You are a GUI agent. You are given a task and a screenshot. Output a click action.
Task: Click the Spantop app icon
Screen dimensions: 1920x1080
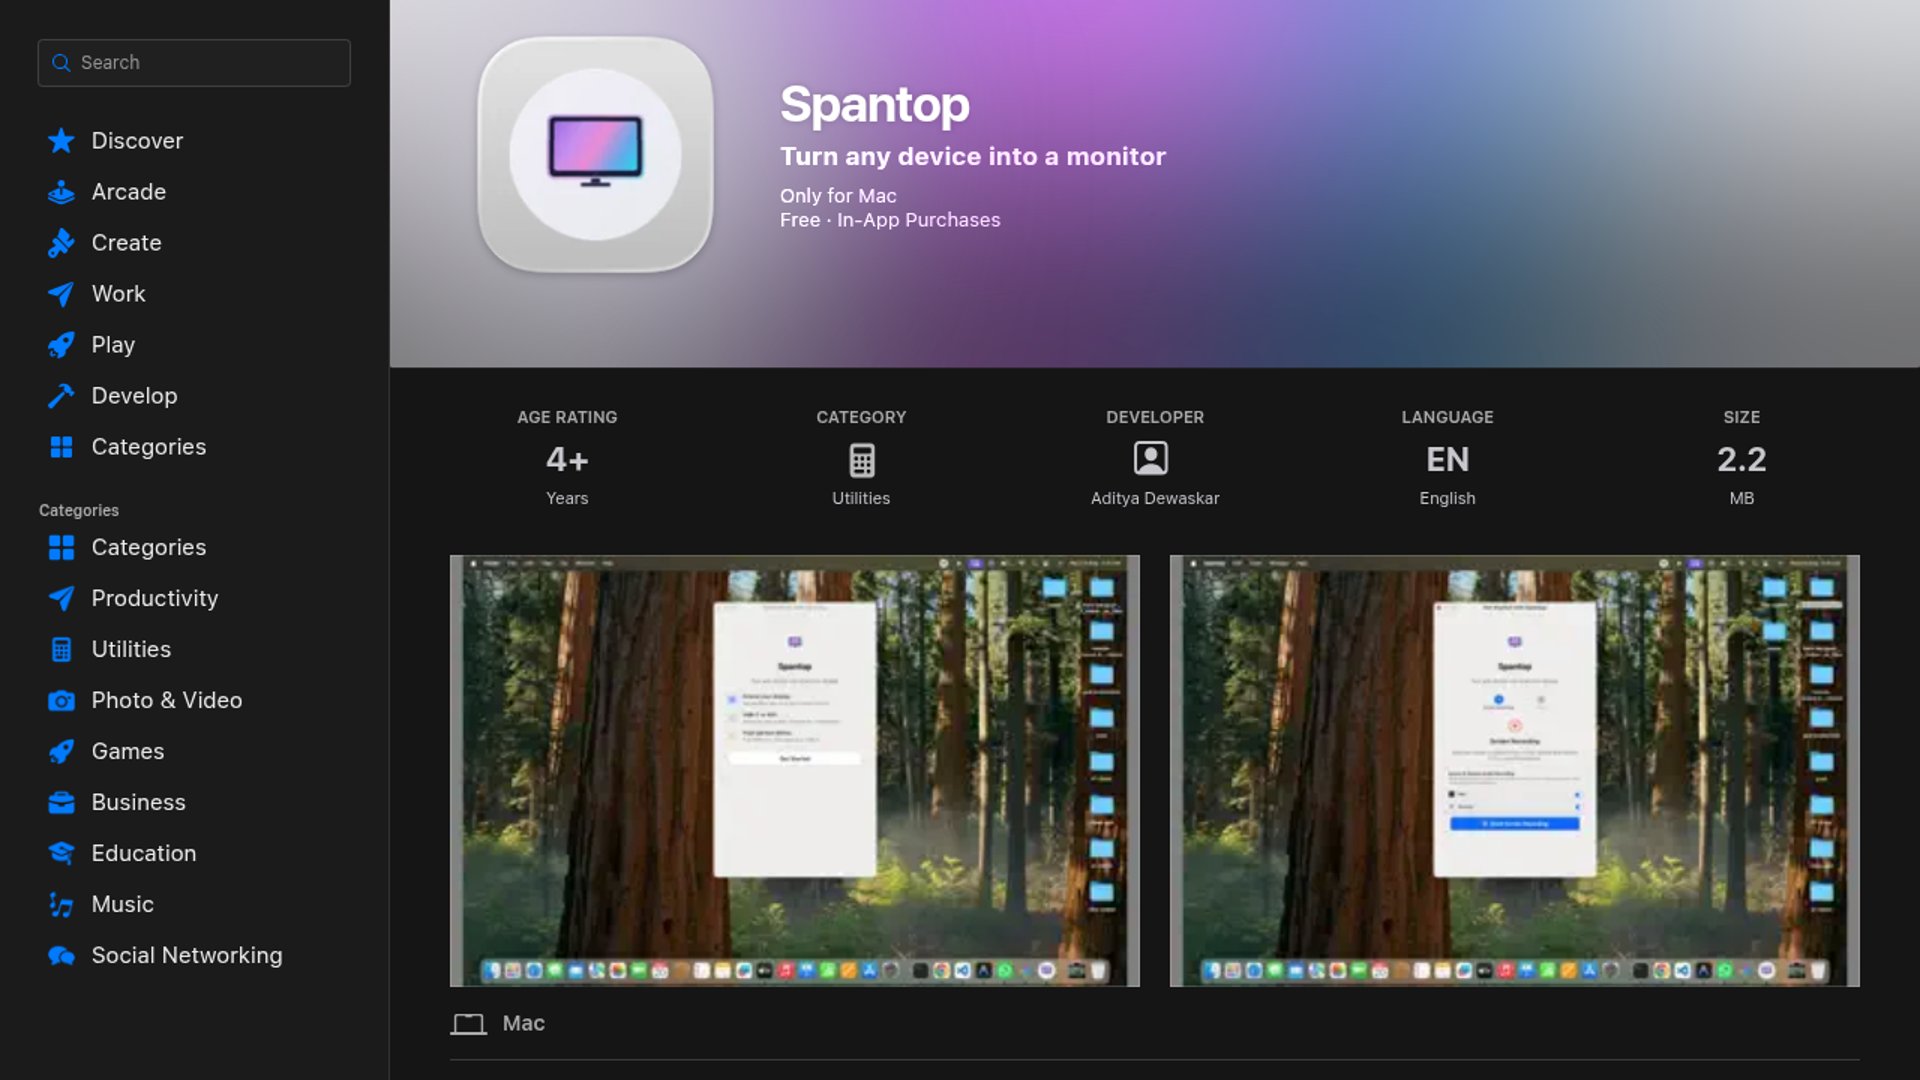[595, 155]
